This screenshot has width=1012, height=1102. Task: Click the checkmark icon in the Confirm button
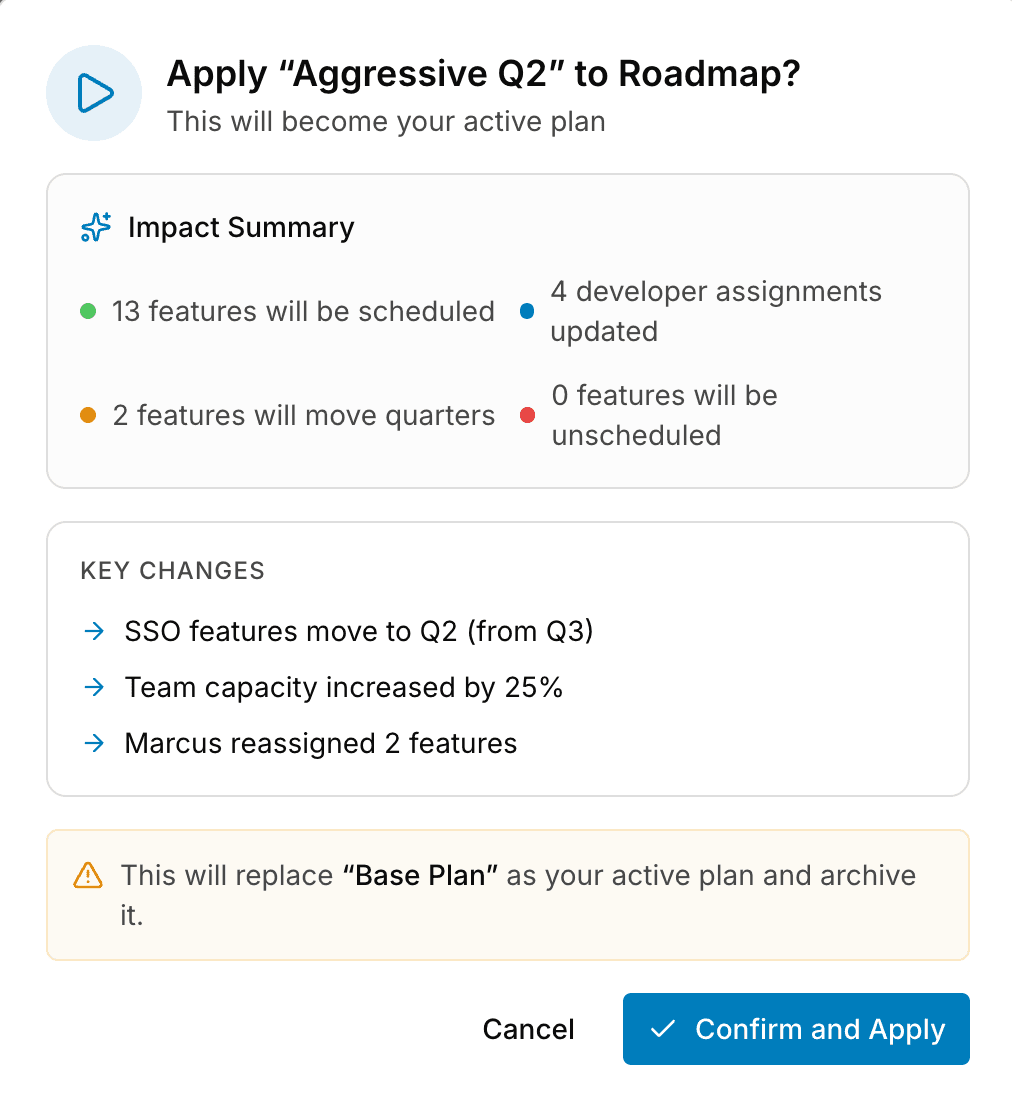[x=663, y=1029]
